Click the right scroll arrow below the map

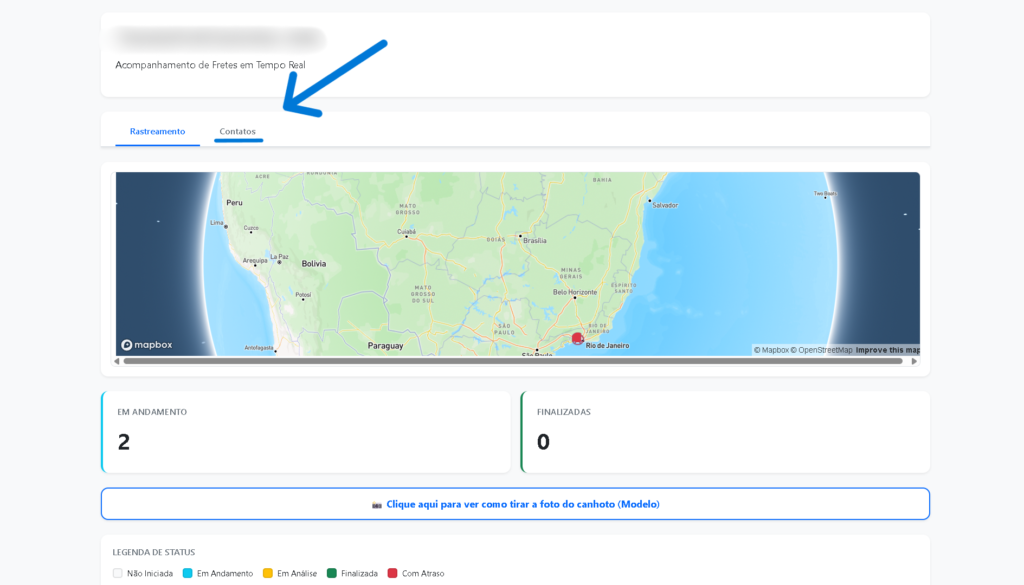(x=914, y=361)
